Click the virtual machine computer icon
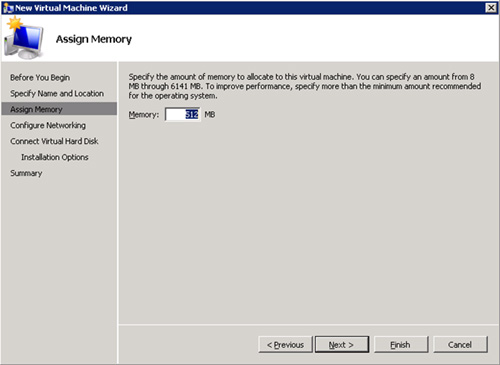500x365 pixels. coord(24,38)
